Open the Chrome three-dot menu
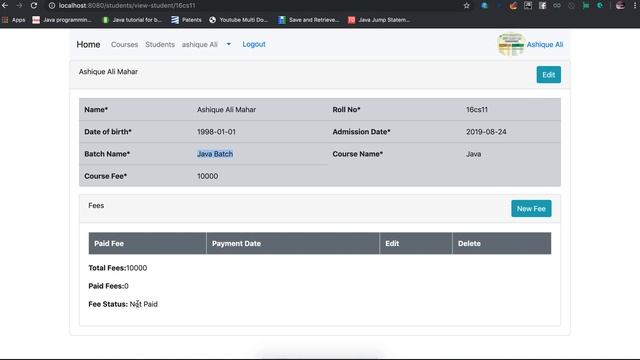This screenshot has width=640, height=360. coord(634,6)
